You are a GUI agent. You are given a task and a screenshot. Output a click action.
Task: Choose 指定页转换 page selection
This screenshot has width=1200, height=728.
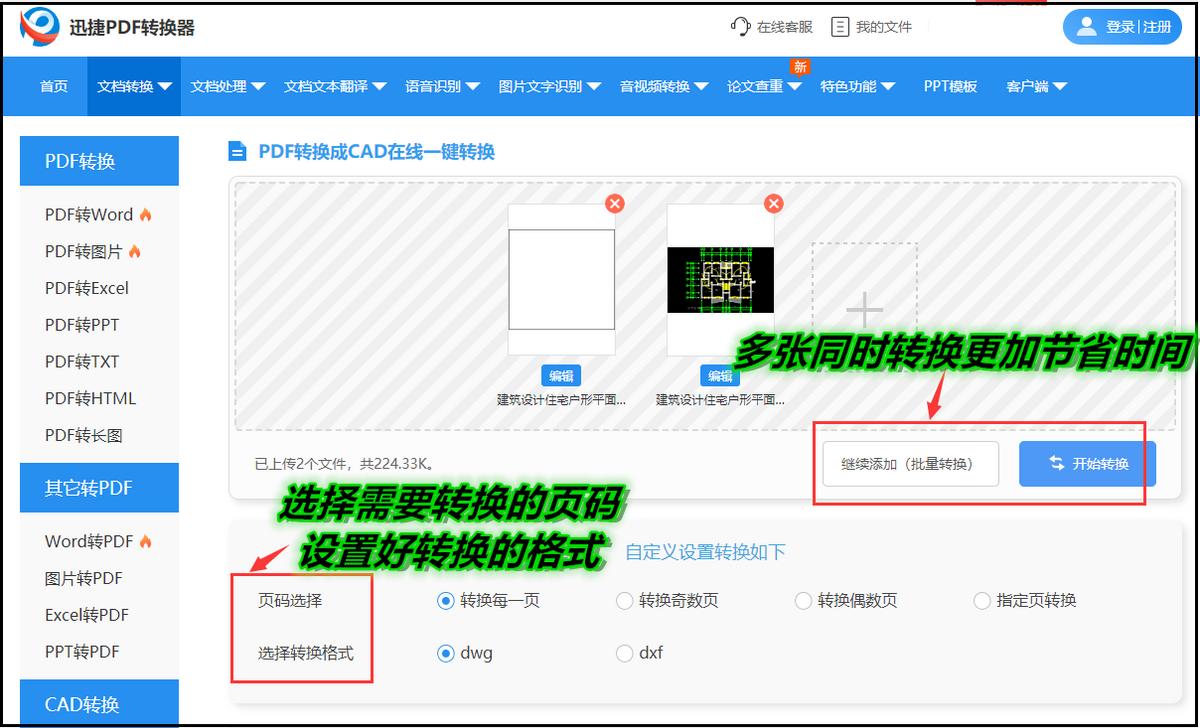(981, 601)
